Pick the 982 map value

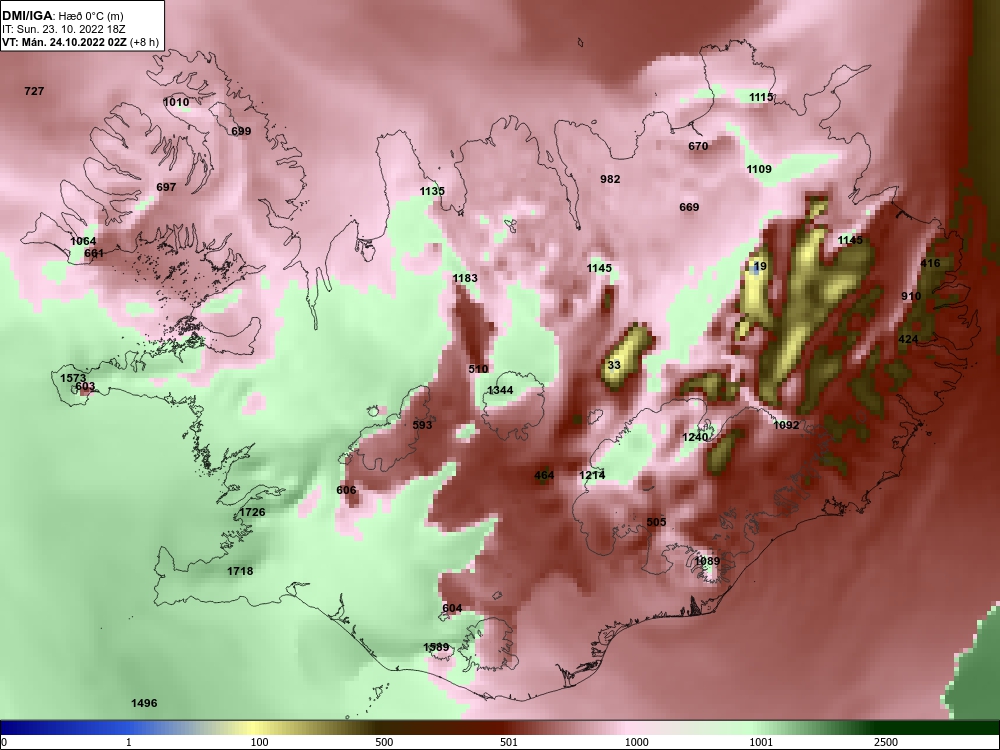610,180
